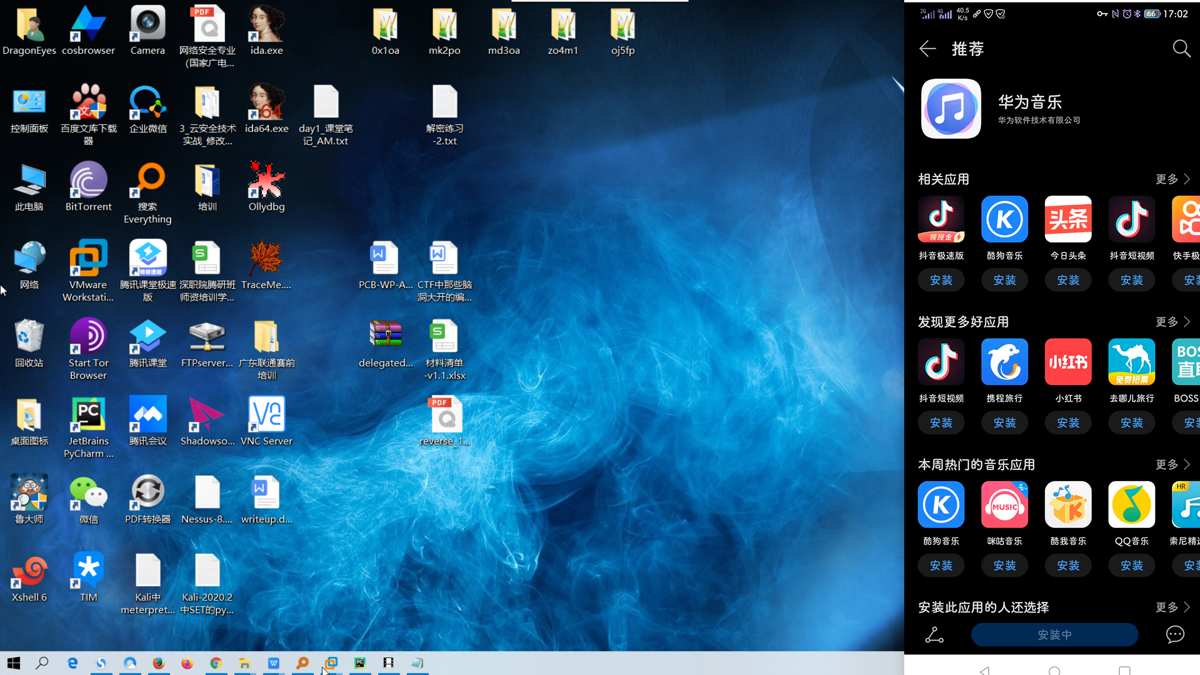Launch cosbrowser from the desktop
This screenshot has height=675, width=1200.
[x=88, y=31]
